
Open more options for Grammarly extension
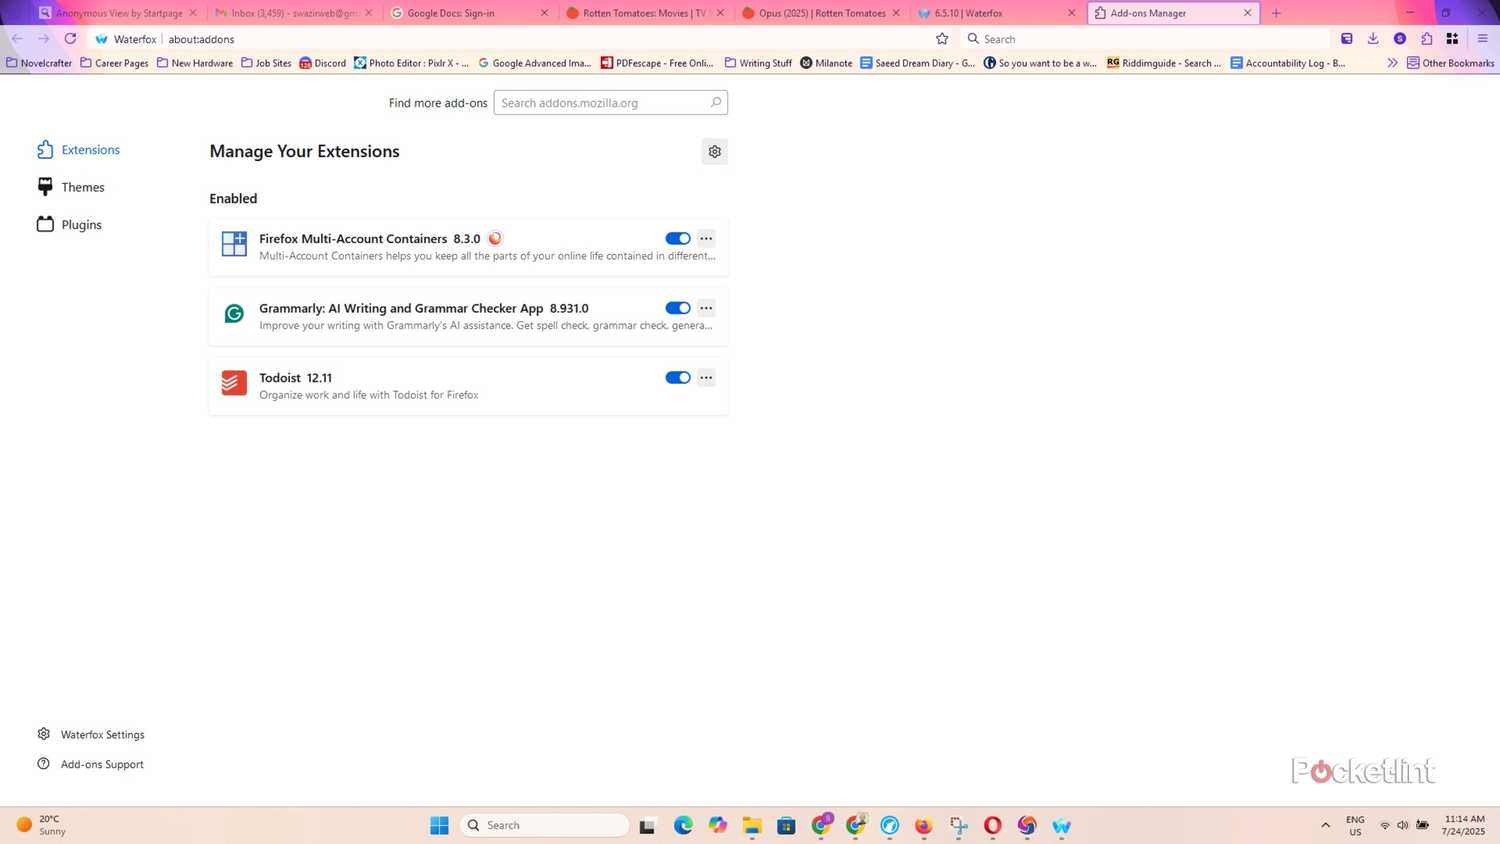(706, 308)
